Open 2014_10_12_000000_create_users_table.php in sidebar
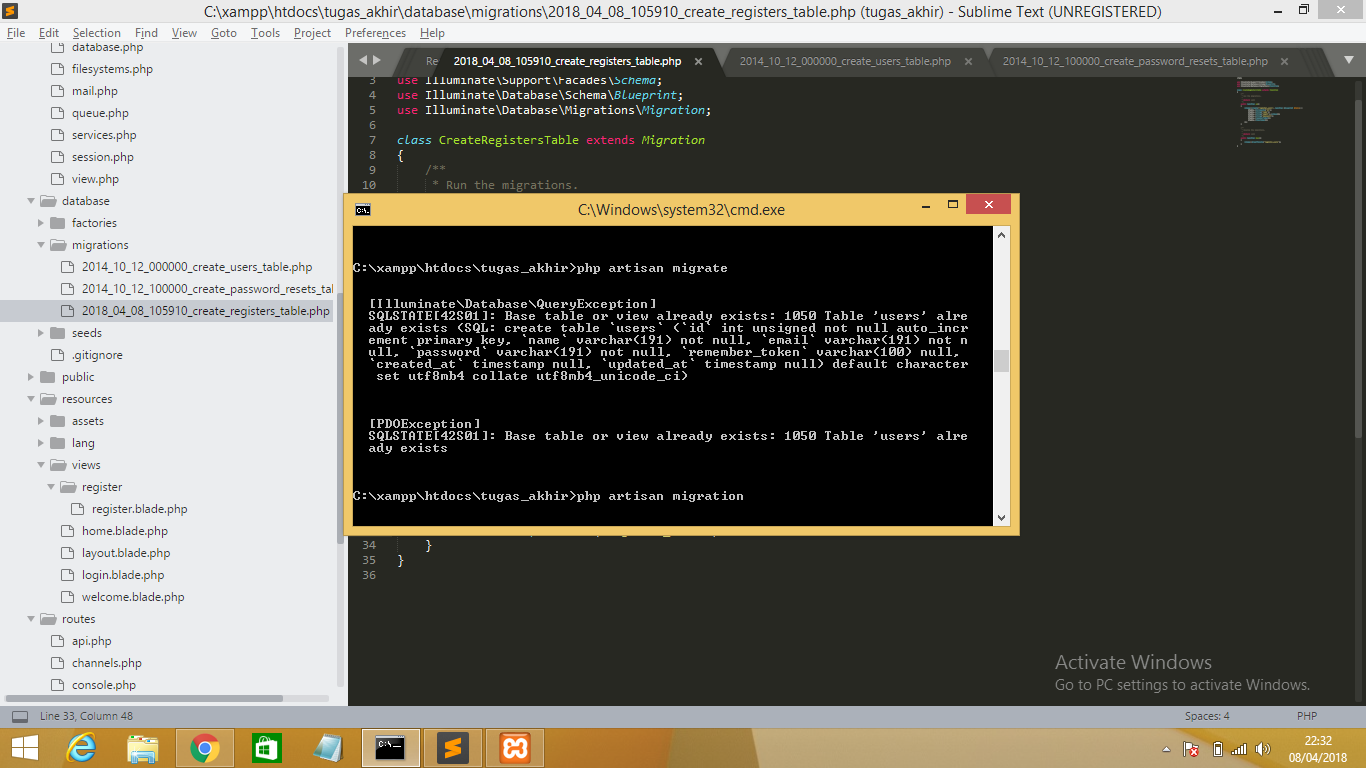1366x768 pixels. pyautogui.click(x=197, y=267)
